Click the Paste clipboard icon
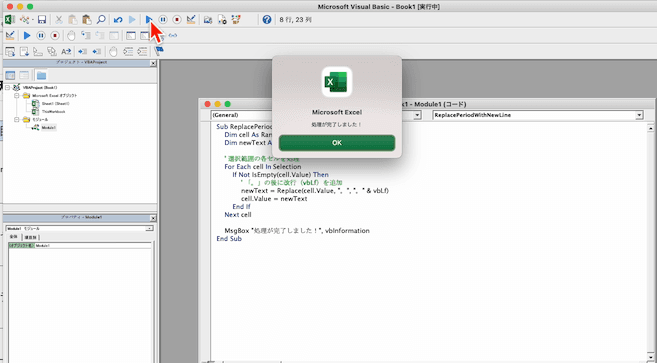Image resolution: width=657 pixels, height=363 pixels. click(x=87, y=19)
